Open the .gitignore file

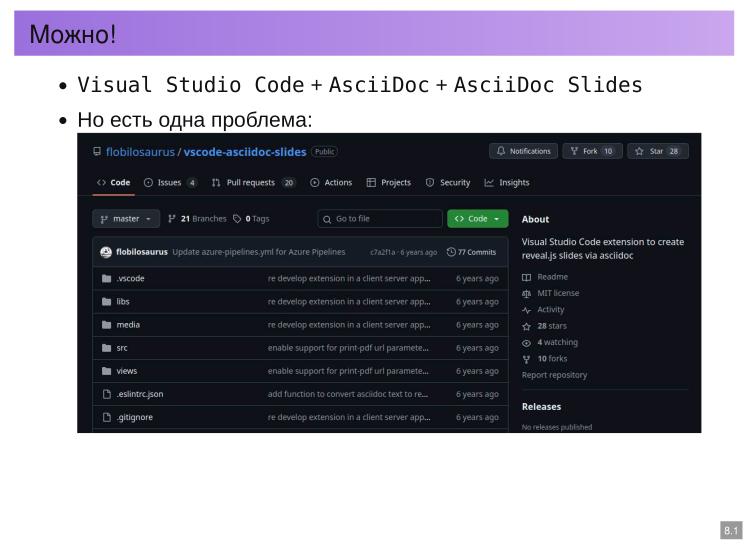pyautogui.click(x=135, y=417)
